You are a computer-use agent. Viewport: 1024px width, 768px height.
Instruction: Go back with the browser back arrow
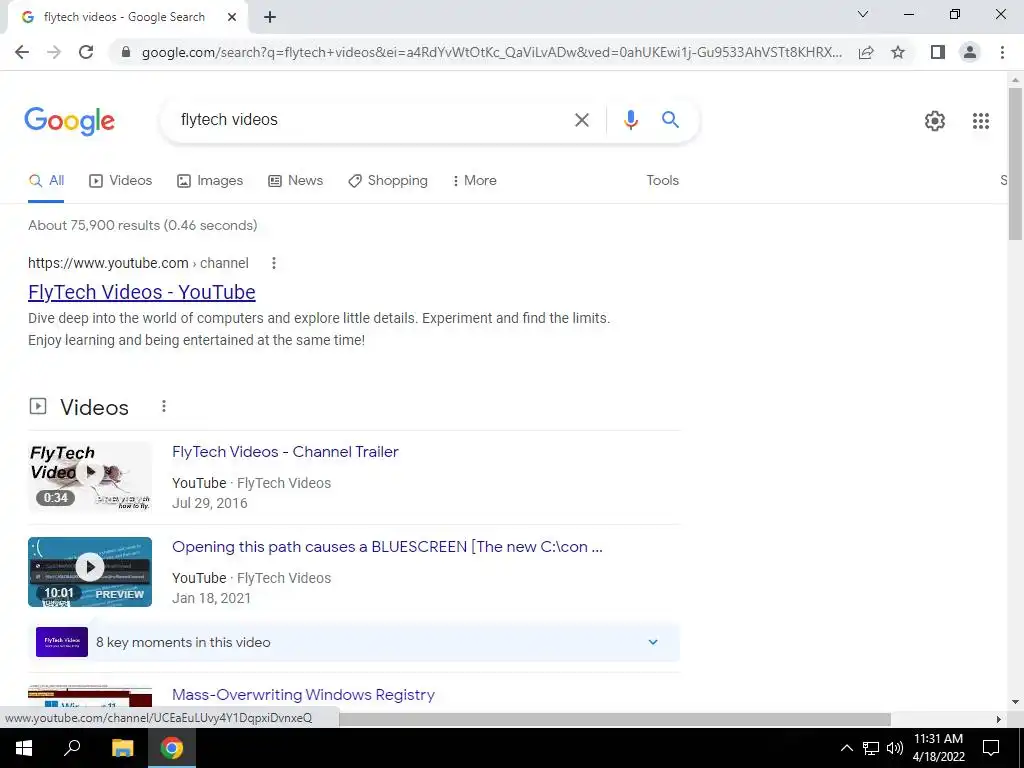point(22,52)
